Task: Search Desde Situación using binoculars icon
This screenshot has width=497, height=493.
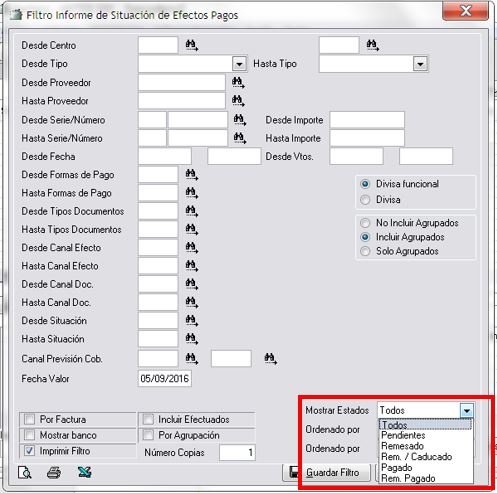Action: click(x=191, y=320)
